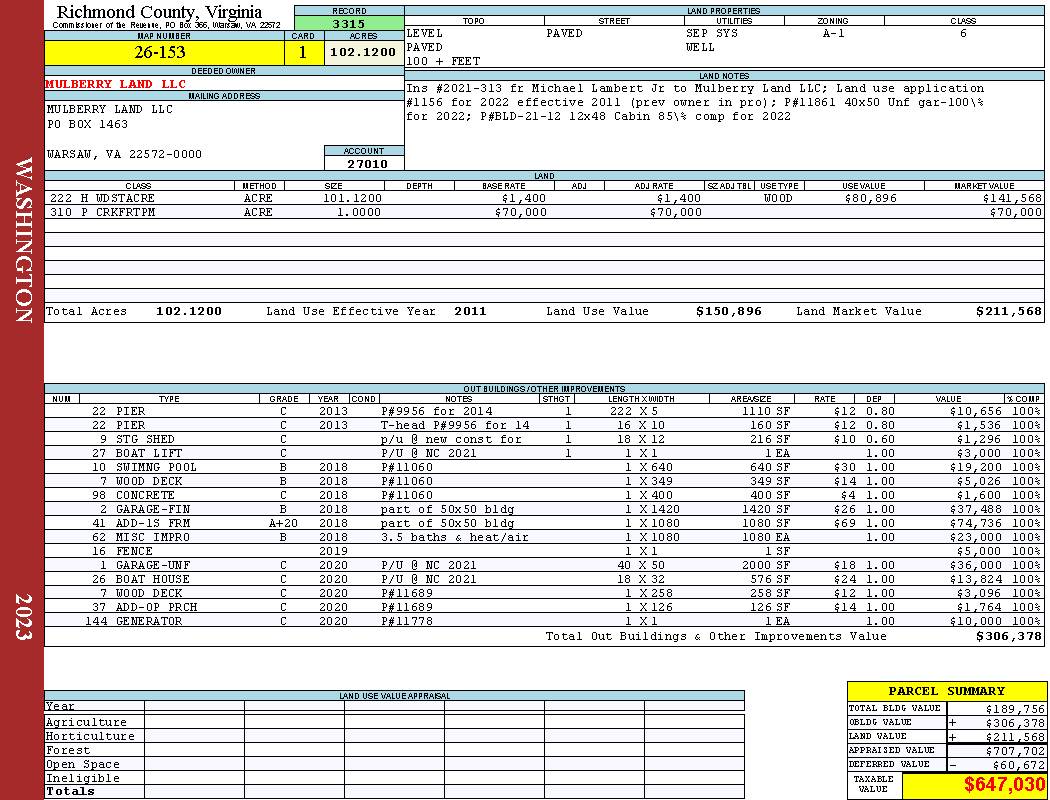This screenshot has height=800, width=1050.
Task: Click value $37,488 for garage
Action: (976, 509)
